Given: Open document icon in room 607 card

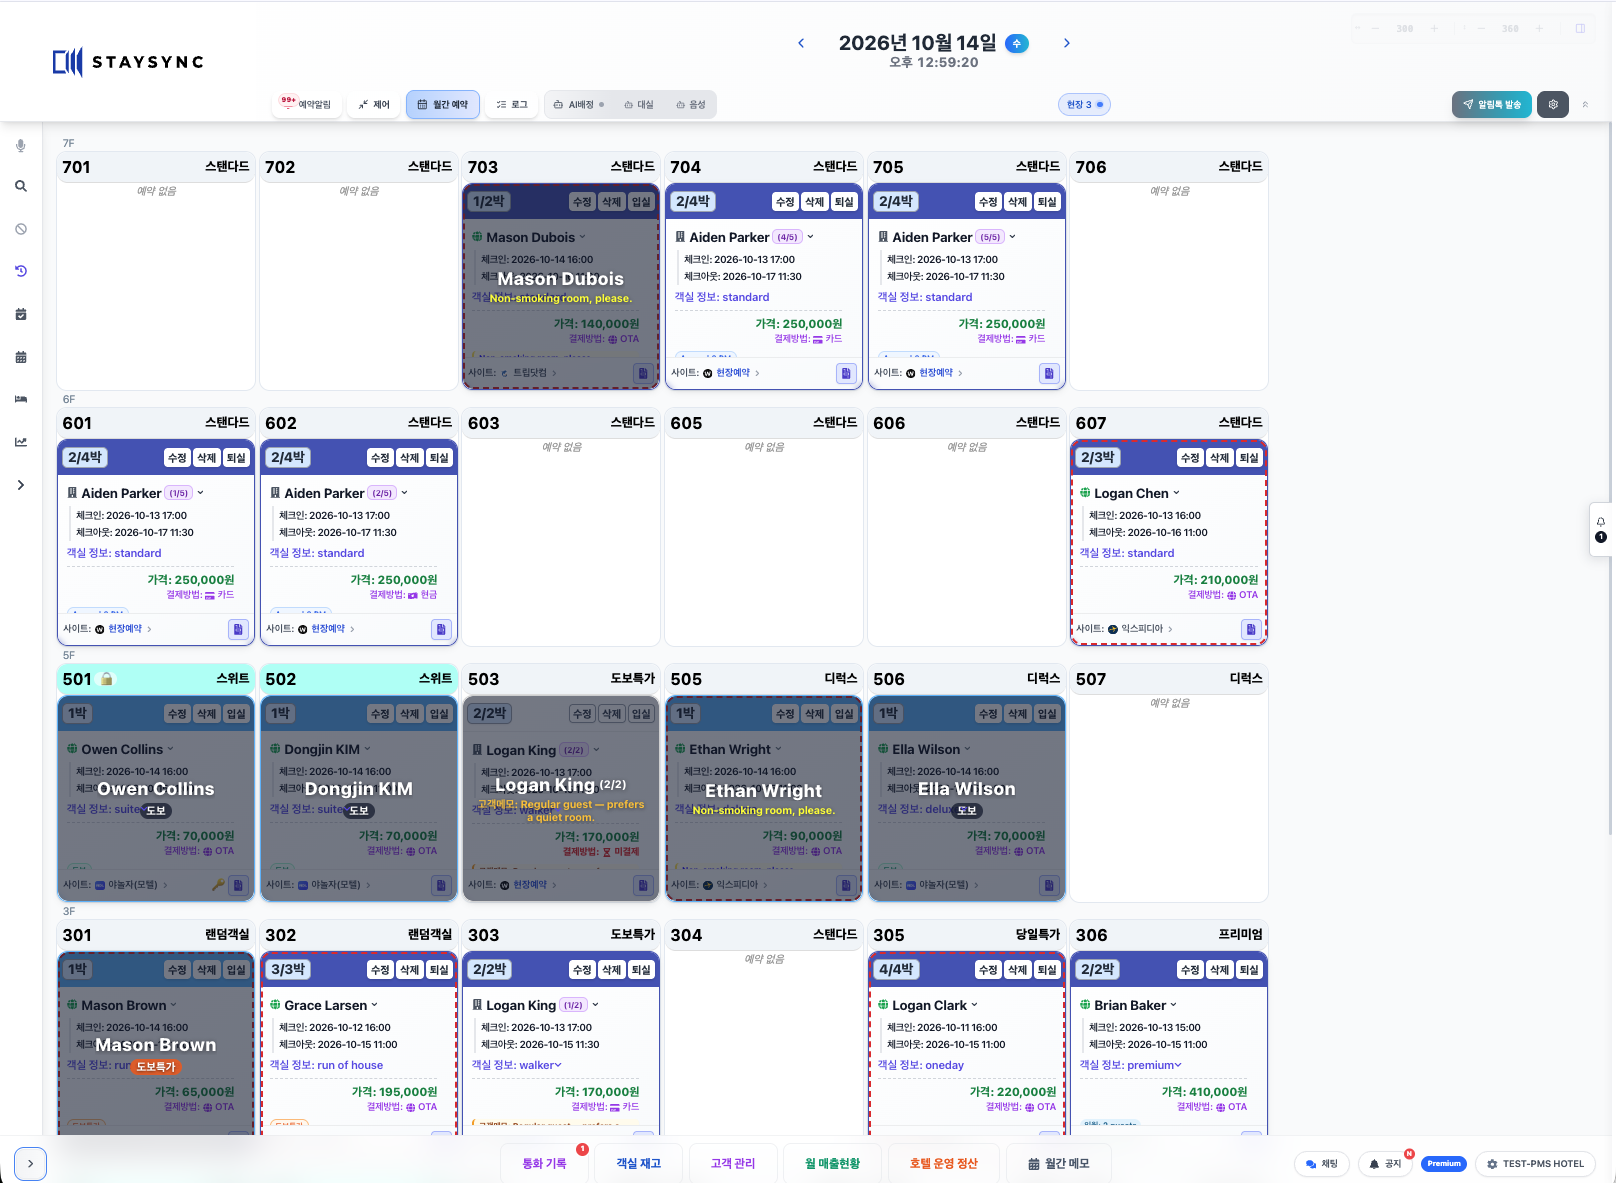Looking at the screenshot, I should coord(1251,629).
